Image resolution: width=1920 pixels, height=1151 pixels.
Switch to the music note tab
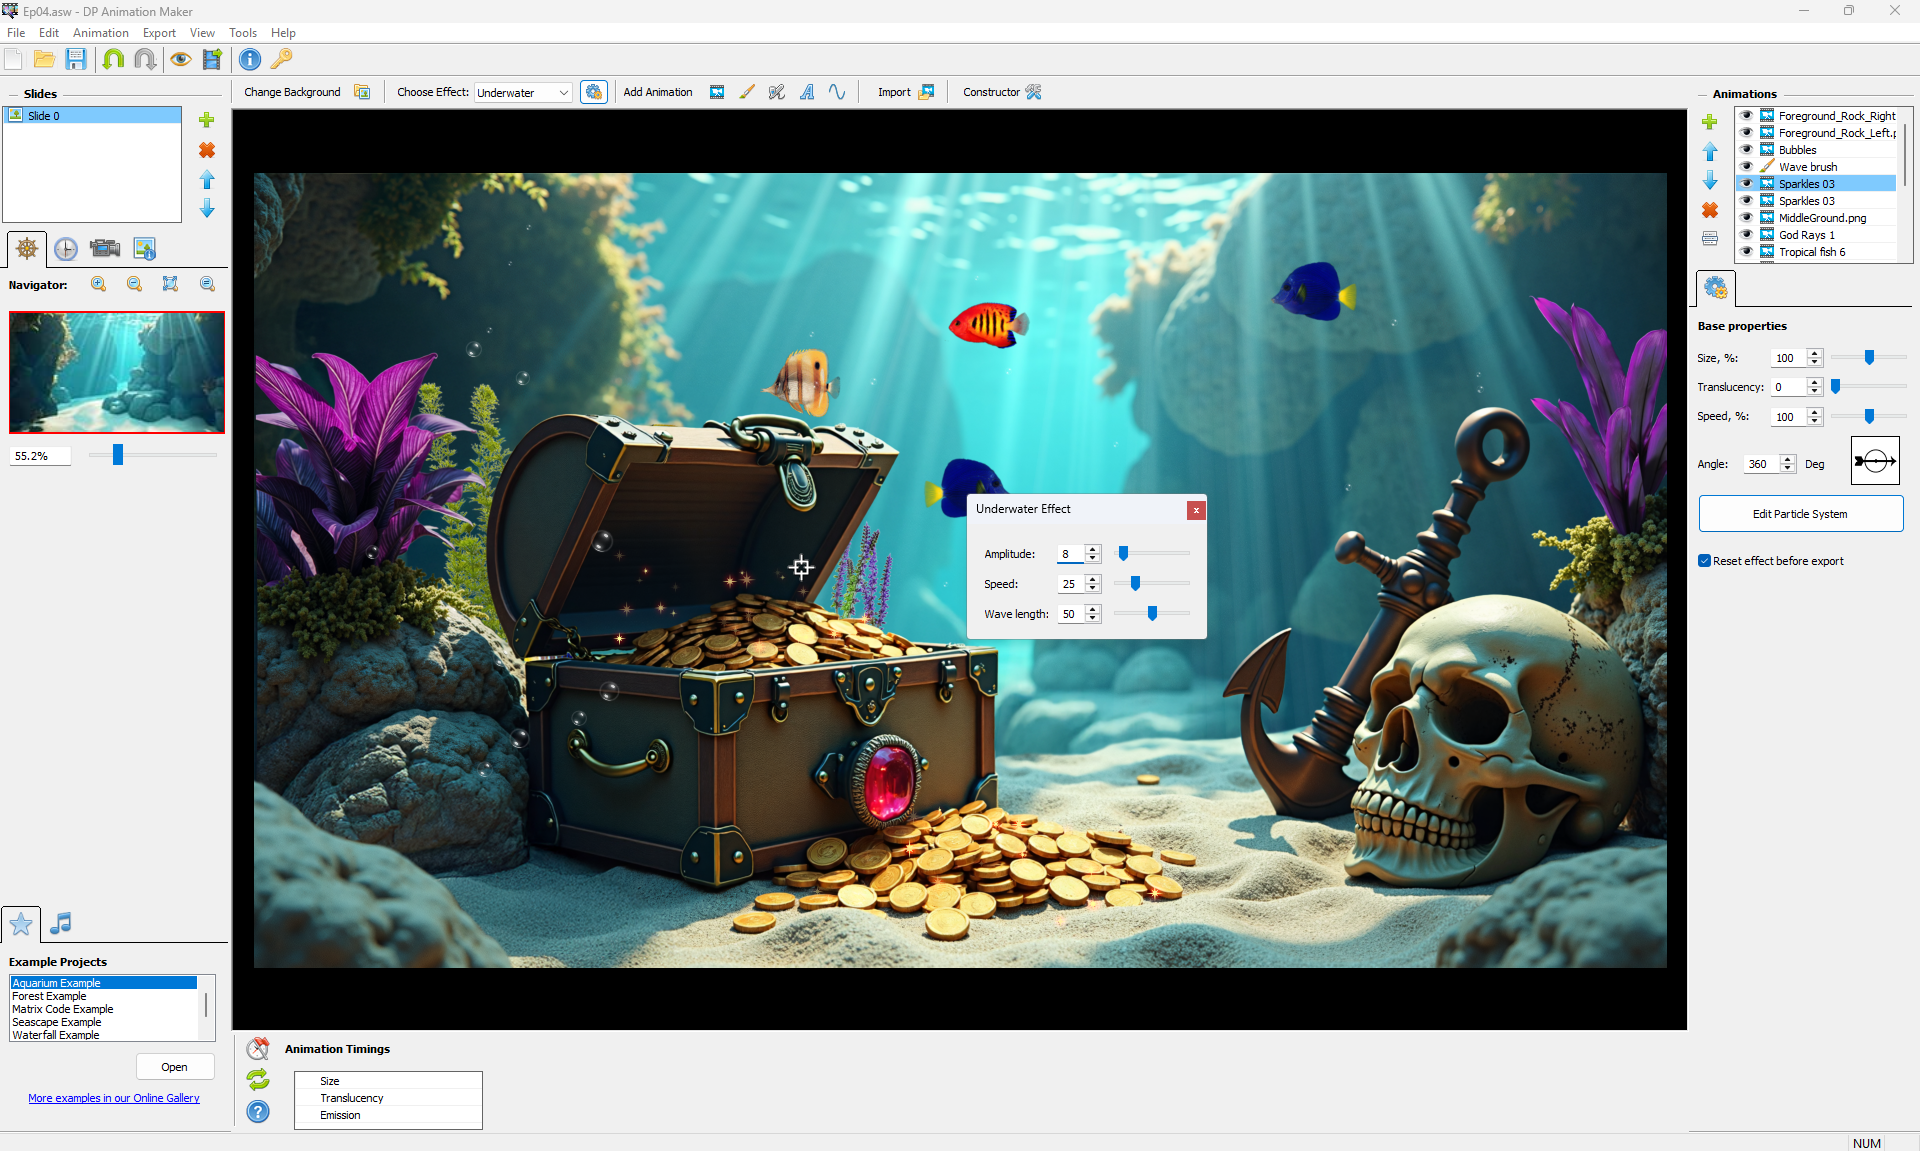[61, 923]
